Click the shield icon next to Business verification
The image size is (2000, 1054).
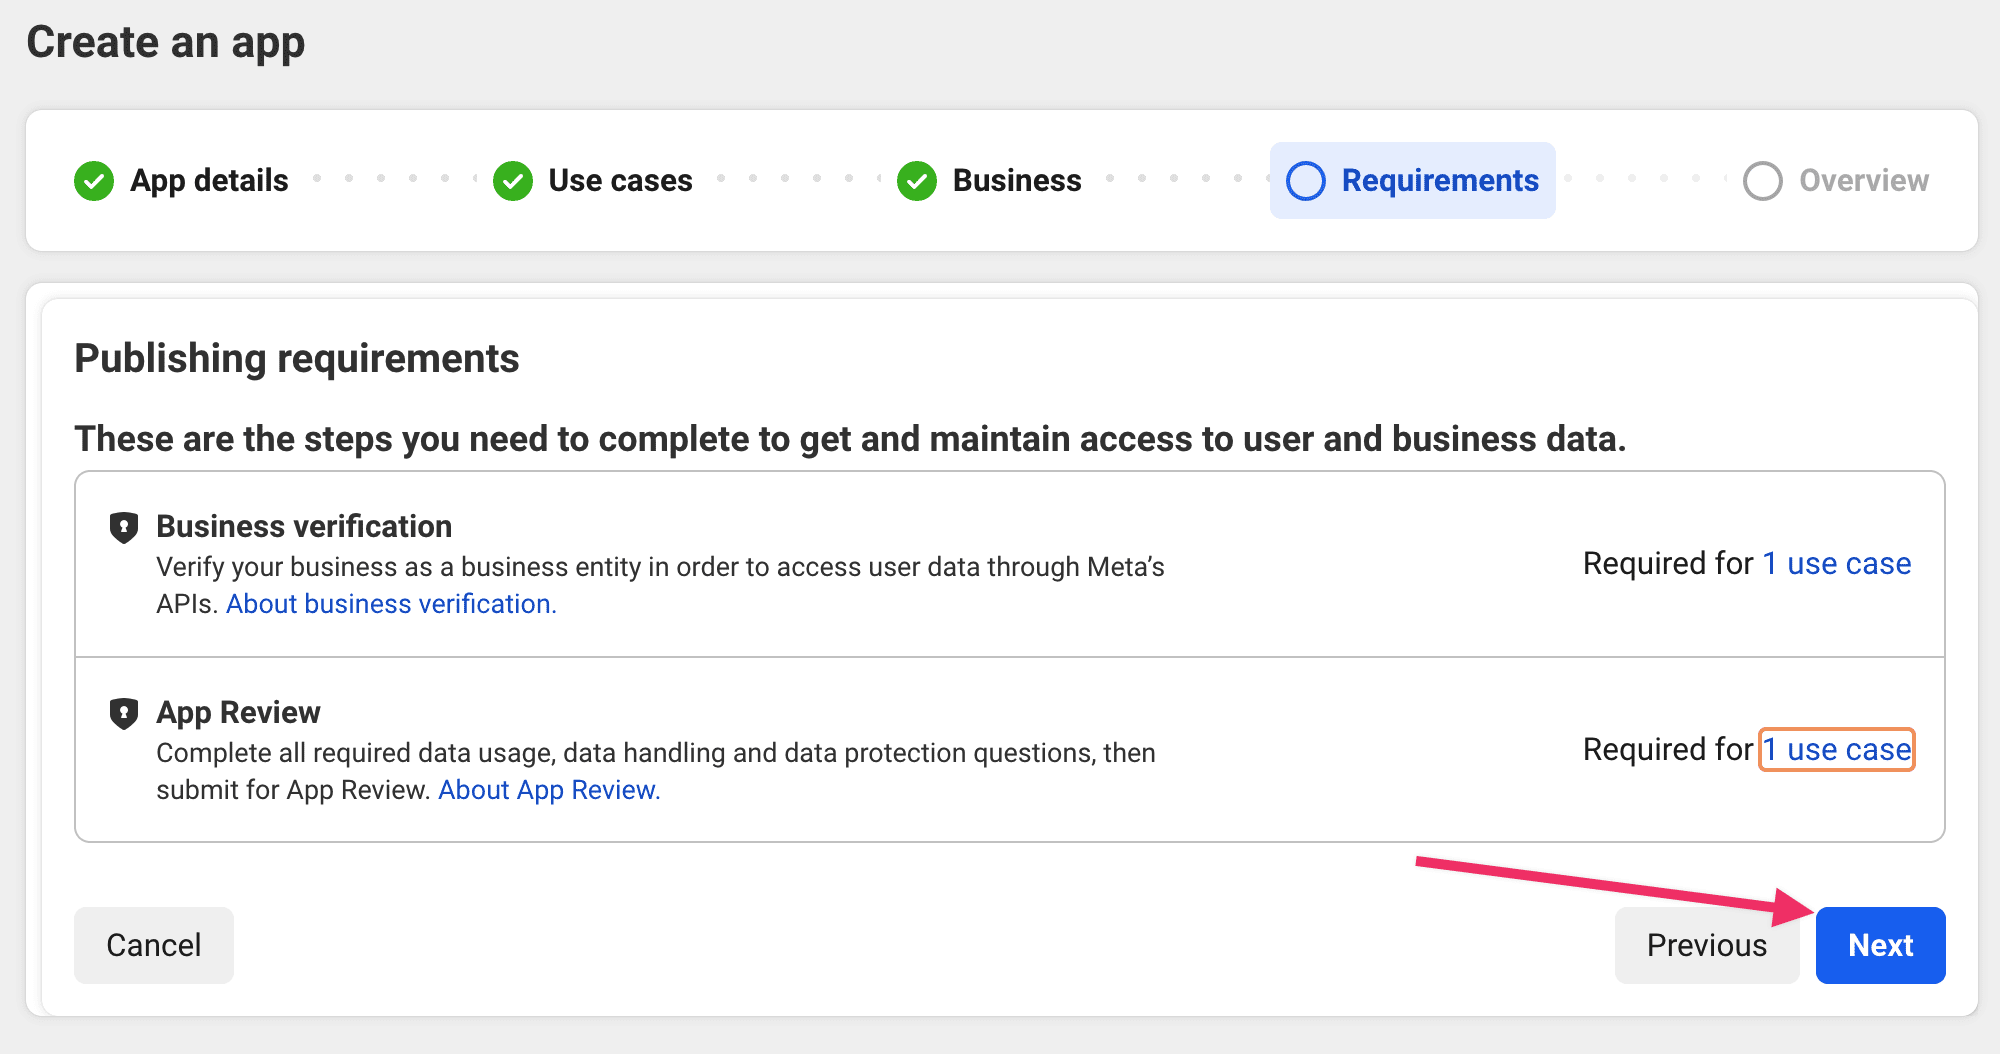tap(123, 527)
